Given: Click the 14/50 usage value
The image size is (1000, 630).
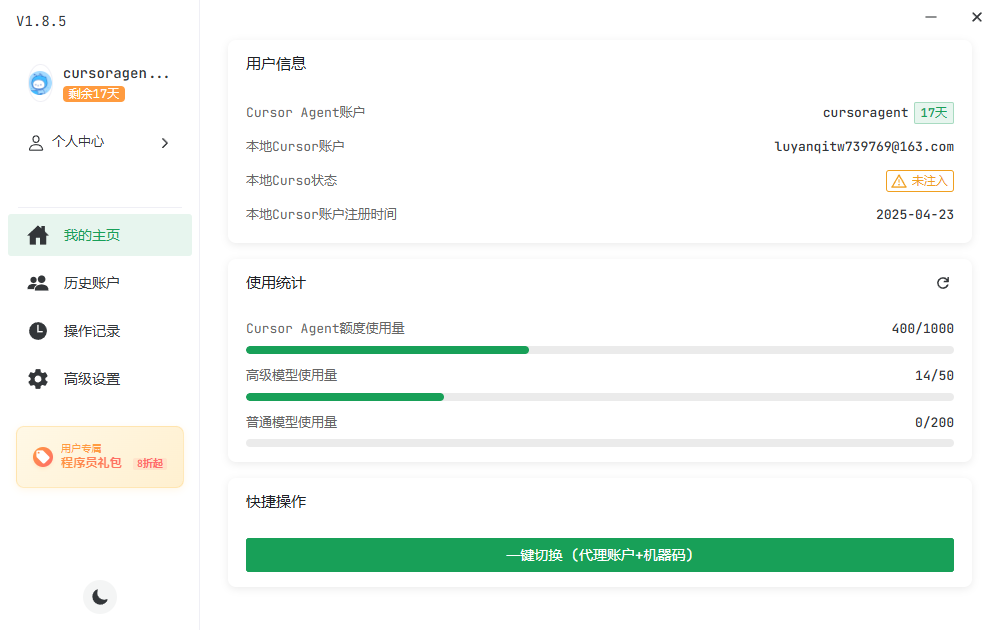Looking at the screenshot, I should (934, 376).
